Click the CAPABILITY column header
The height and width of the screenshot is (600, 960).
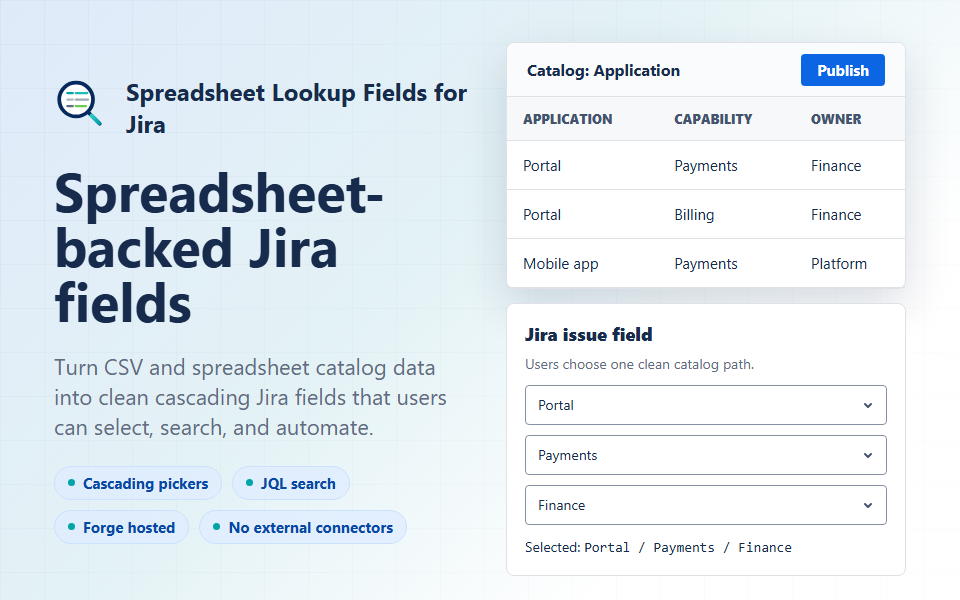[x=713, y=119]
